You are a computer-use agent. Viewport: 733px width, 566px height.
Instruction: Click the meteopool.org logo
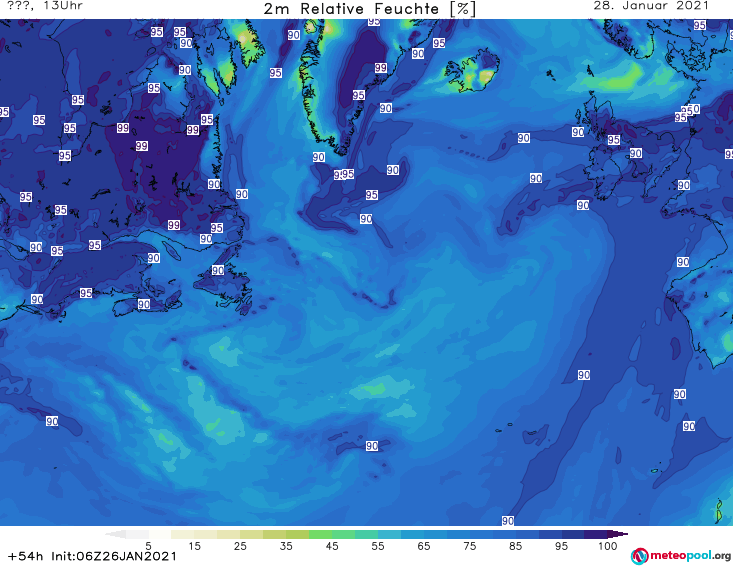(681, 556)
